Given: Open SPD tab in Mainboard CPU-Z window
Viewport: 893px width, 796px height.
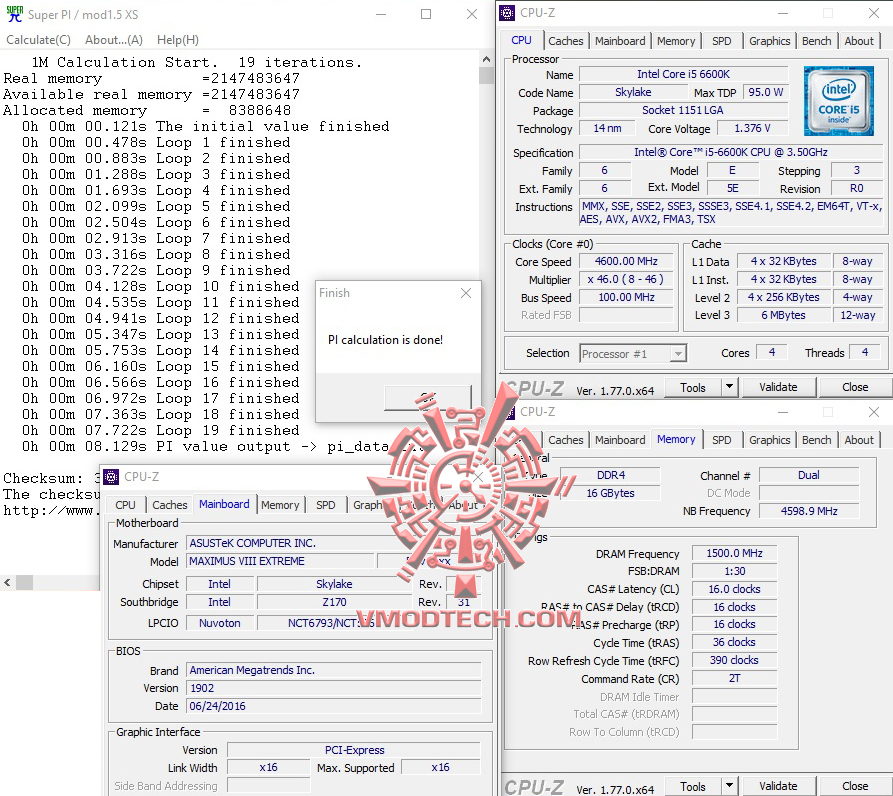Looking at the screenshot, I should coord(326,505).
